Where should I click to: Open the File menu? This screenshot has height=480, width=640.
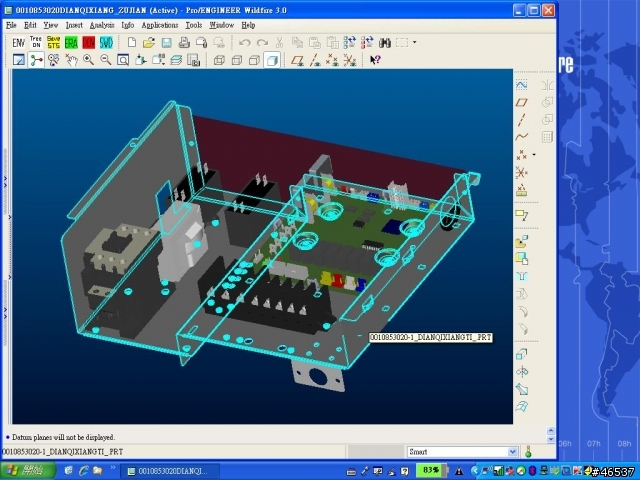(11, 25)
